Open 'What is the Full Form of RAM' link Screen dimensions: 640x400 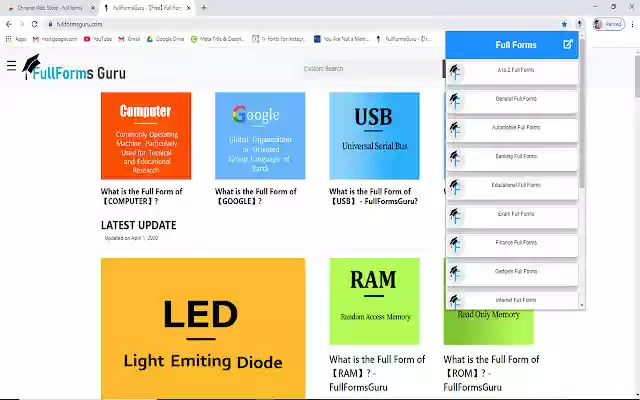(377, 373)
